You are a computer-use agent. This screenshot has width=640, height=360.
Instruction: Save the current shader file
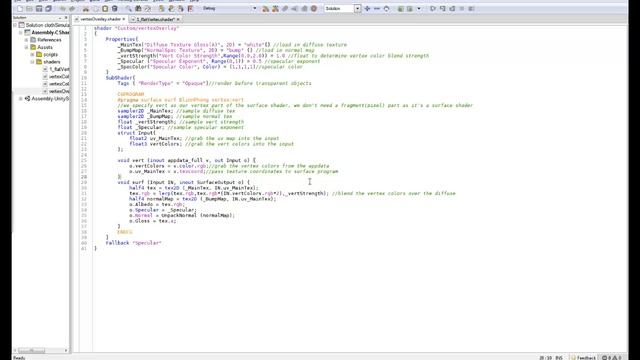coord(39,9)
